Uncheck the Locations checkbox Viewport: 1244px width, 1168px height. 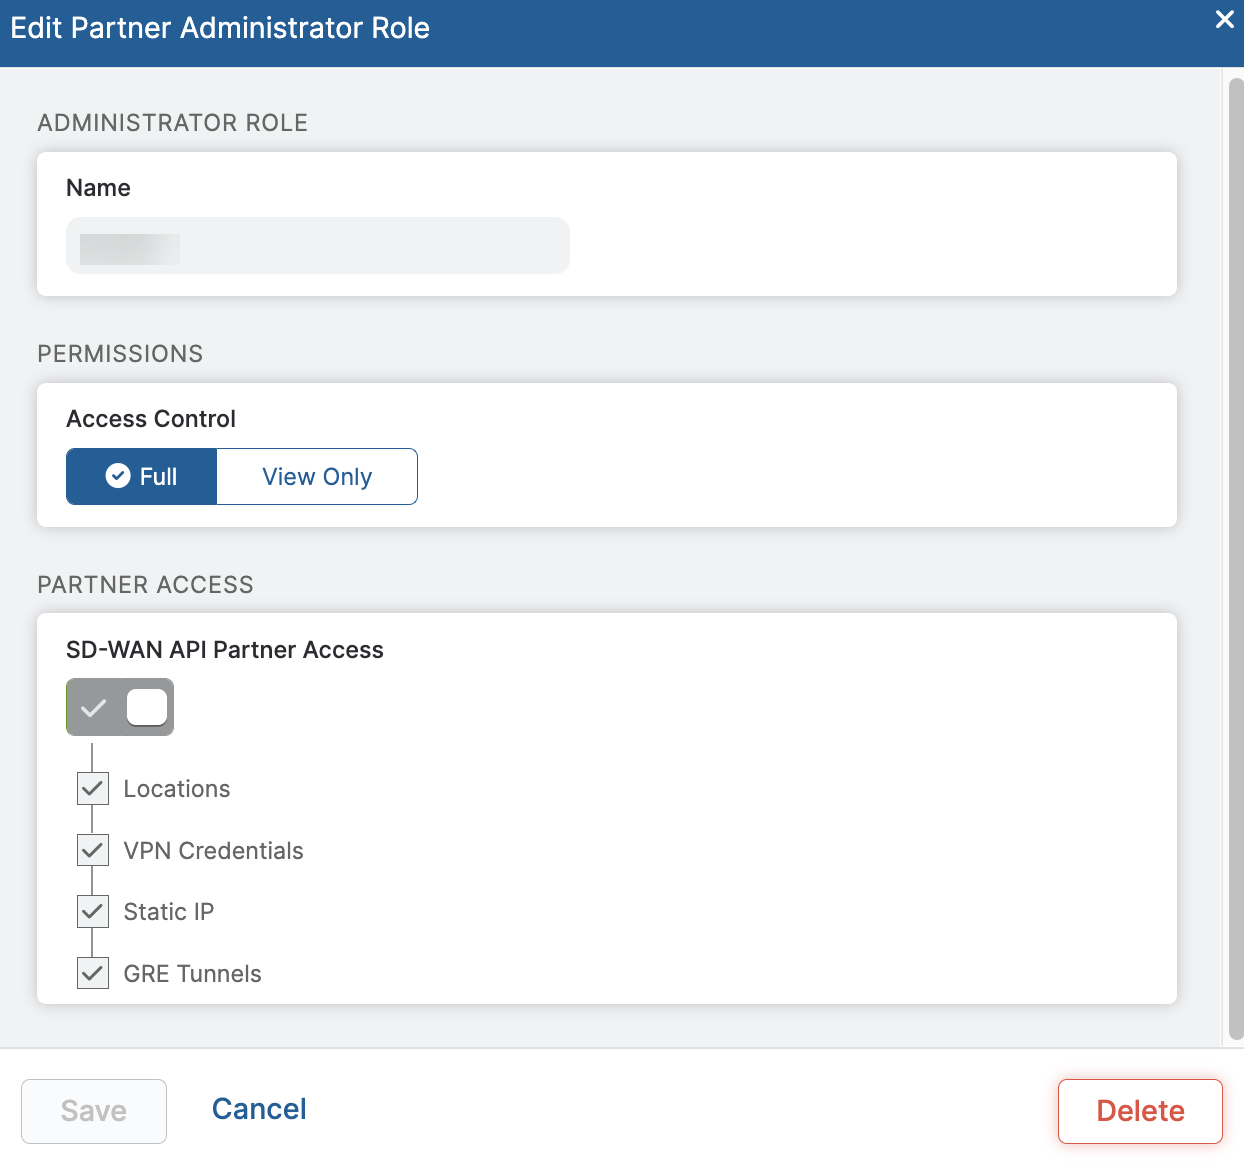click(93, 789)
